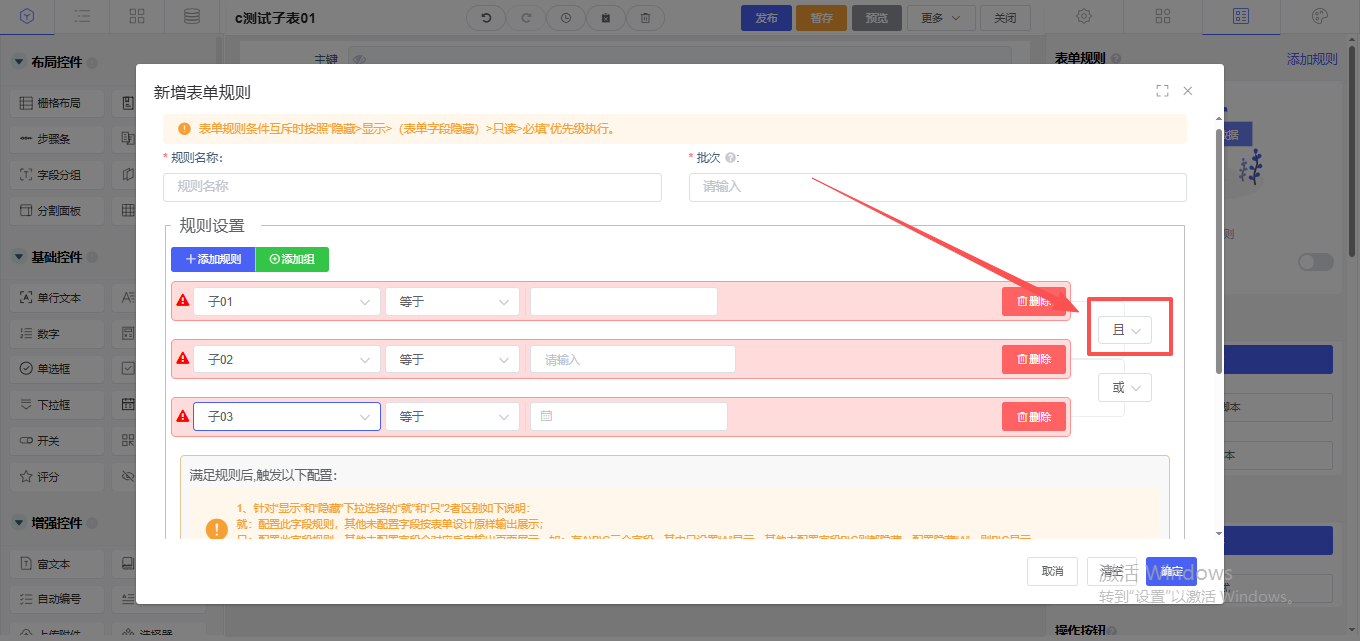Toggle the switch in the right panel
1360x641 pixels.
(x=1315, y=262)
